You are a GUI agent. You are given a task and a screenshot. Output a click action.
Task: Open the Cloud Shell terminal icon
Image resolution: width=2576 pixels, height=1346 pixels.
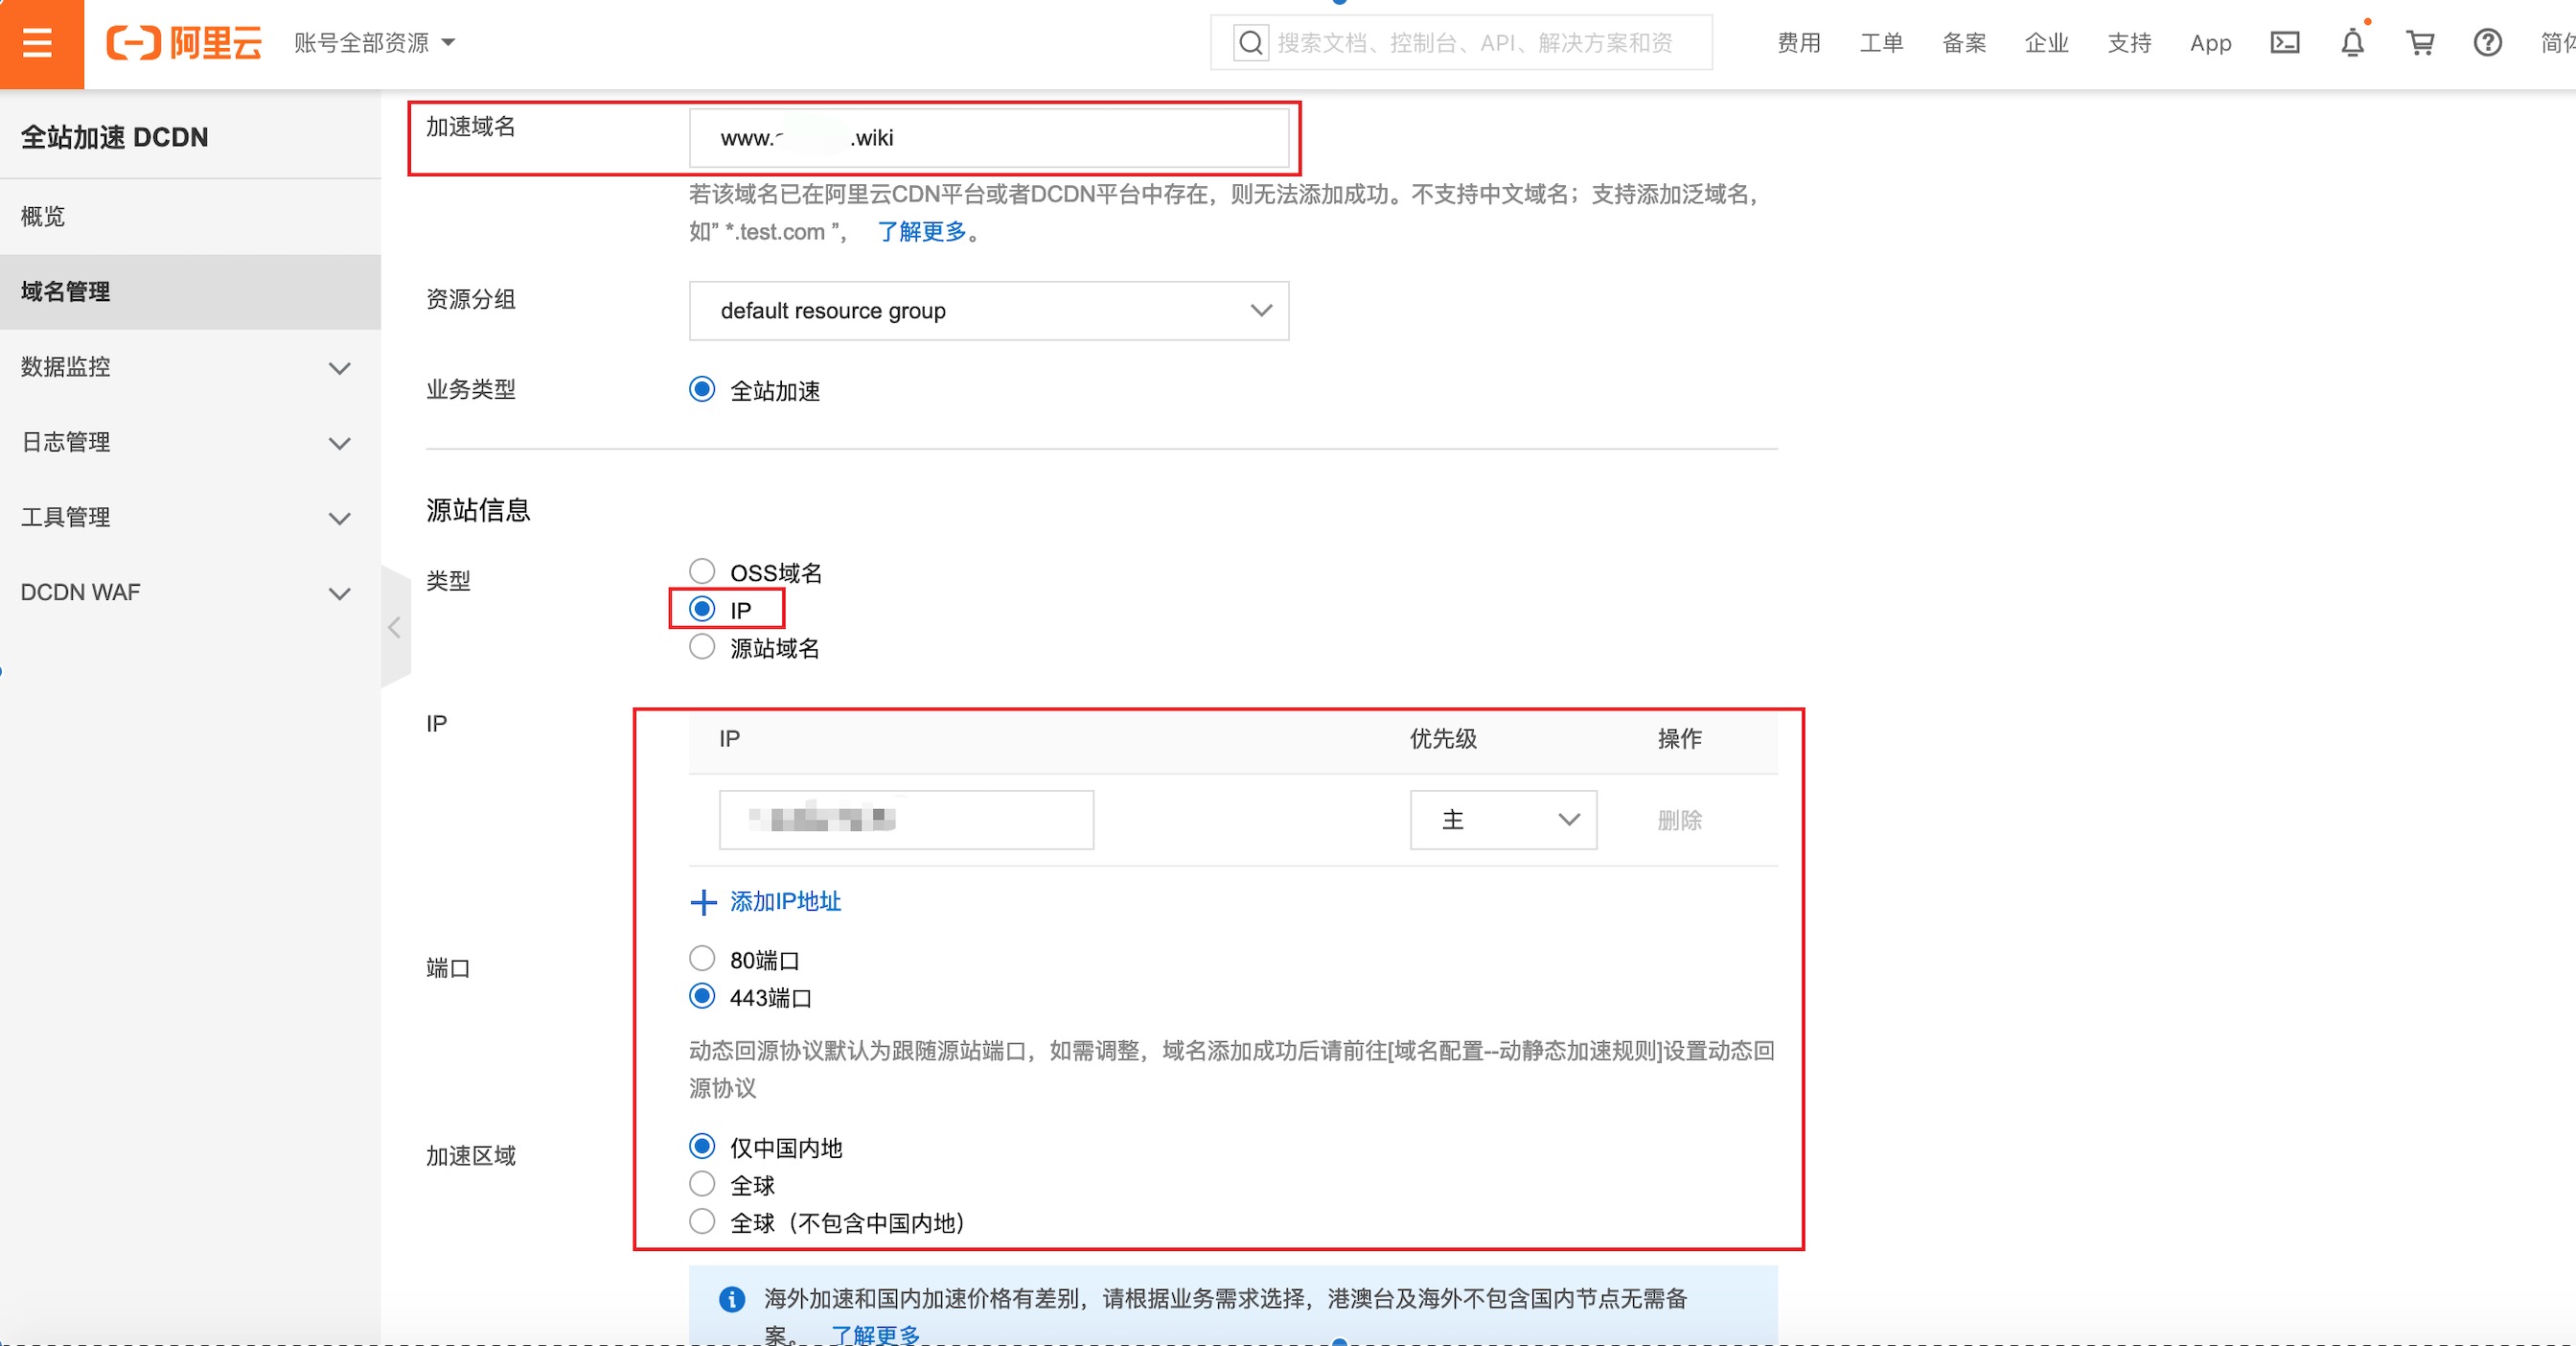pyautogui.click(x=2285, y=43)
